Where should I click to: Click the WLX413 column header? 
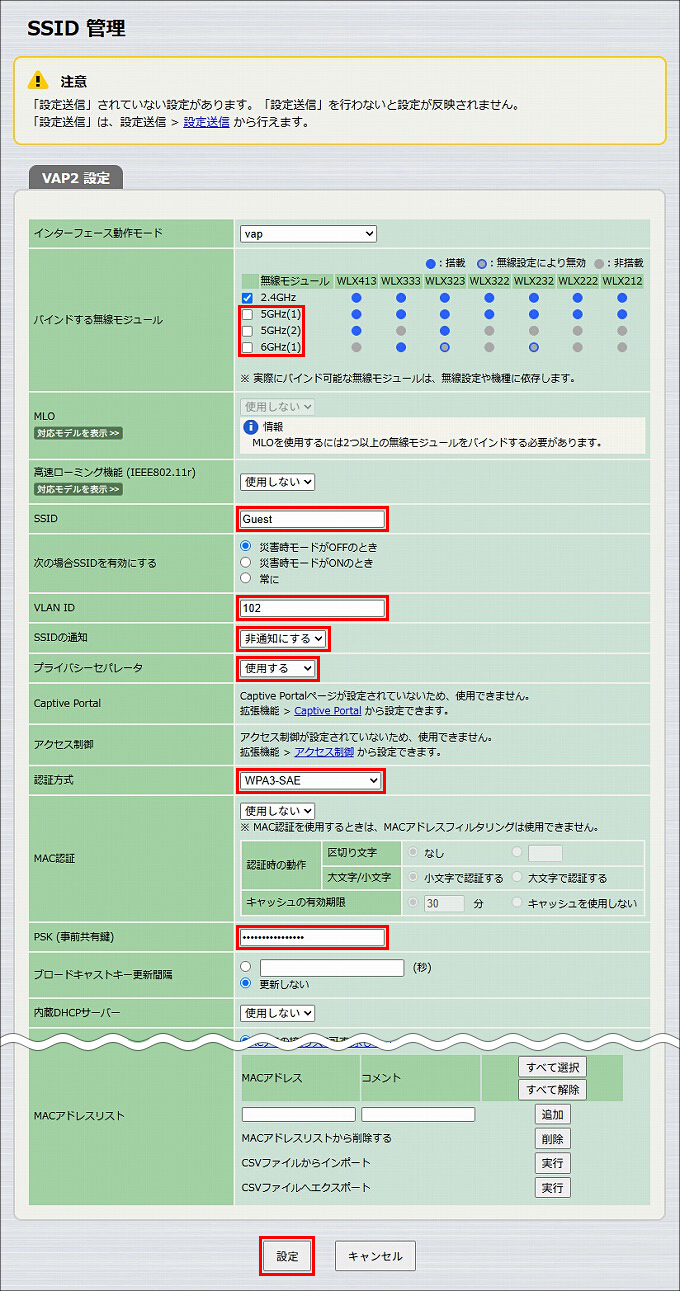pos(356,281)
